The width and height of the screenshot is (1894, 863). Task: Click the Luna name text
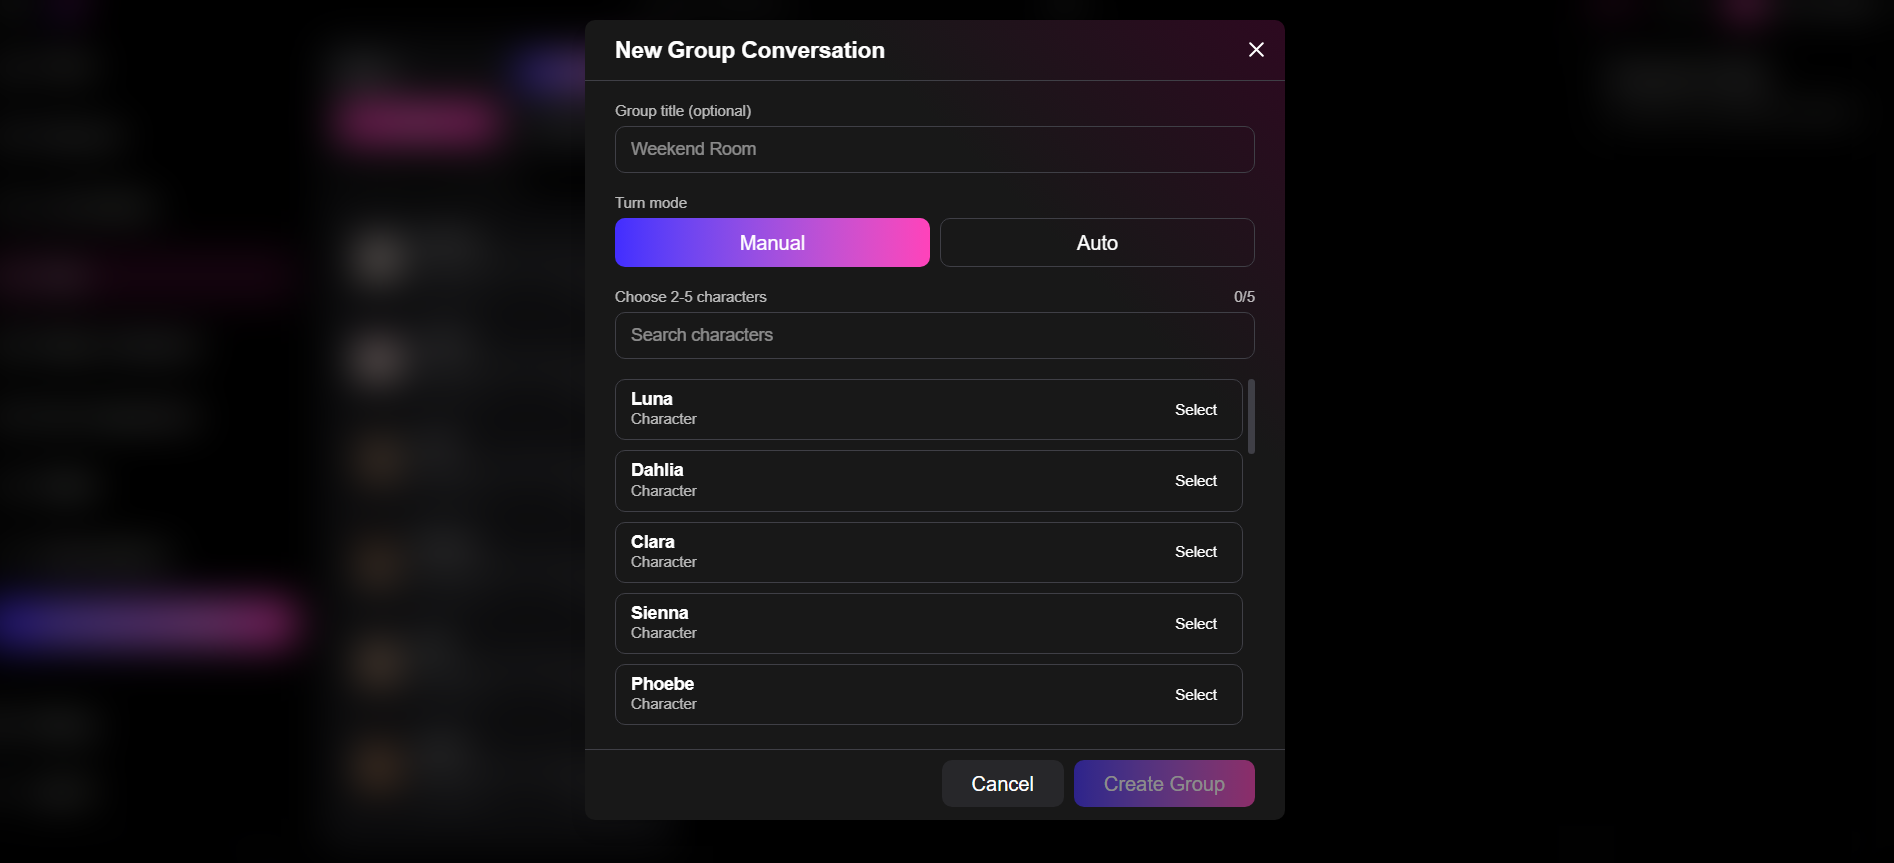pyautogui.click(x=651, y=399)
